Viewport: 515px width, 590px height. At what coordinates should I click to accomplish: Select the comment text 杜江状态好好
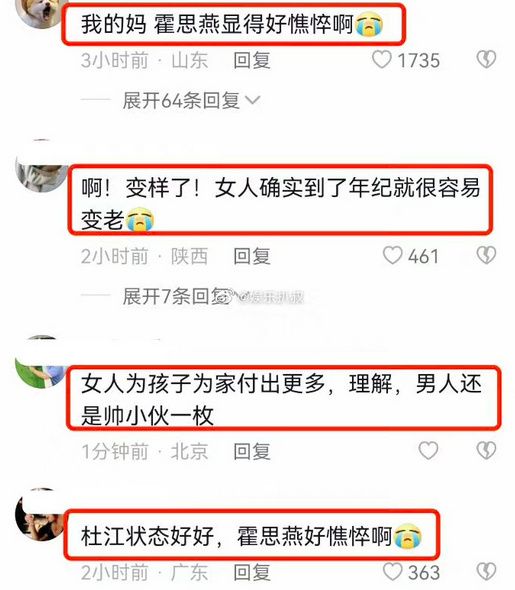(x=147, y=536)
